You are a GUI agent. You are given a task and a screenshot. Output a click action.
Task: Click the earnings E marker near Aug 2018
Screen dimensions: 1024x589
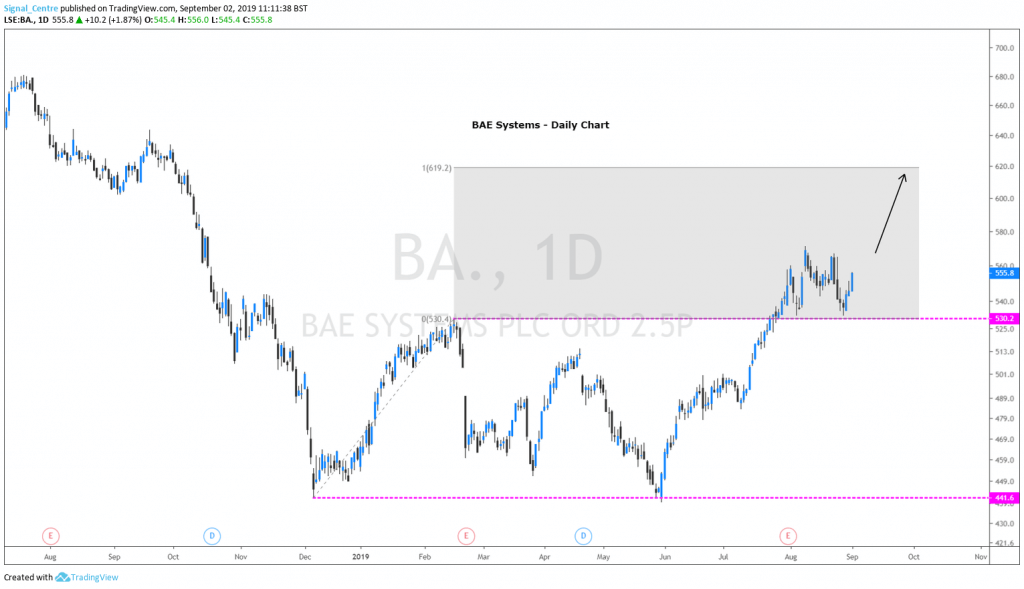tap(50, 536)
